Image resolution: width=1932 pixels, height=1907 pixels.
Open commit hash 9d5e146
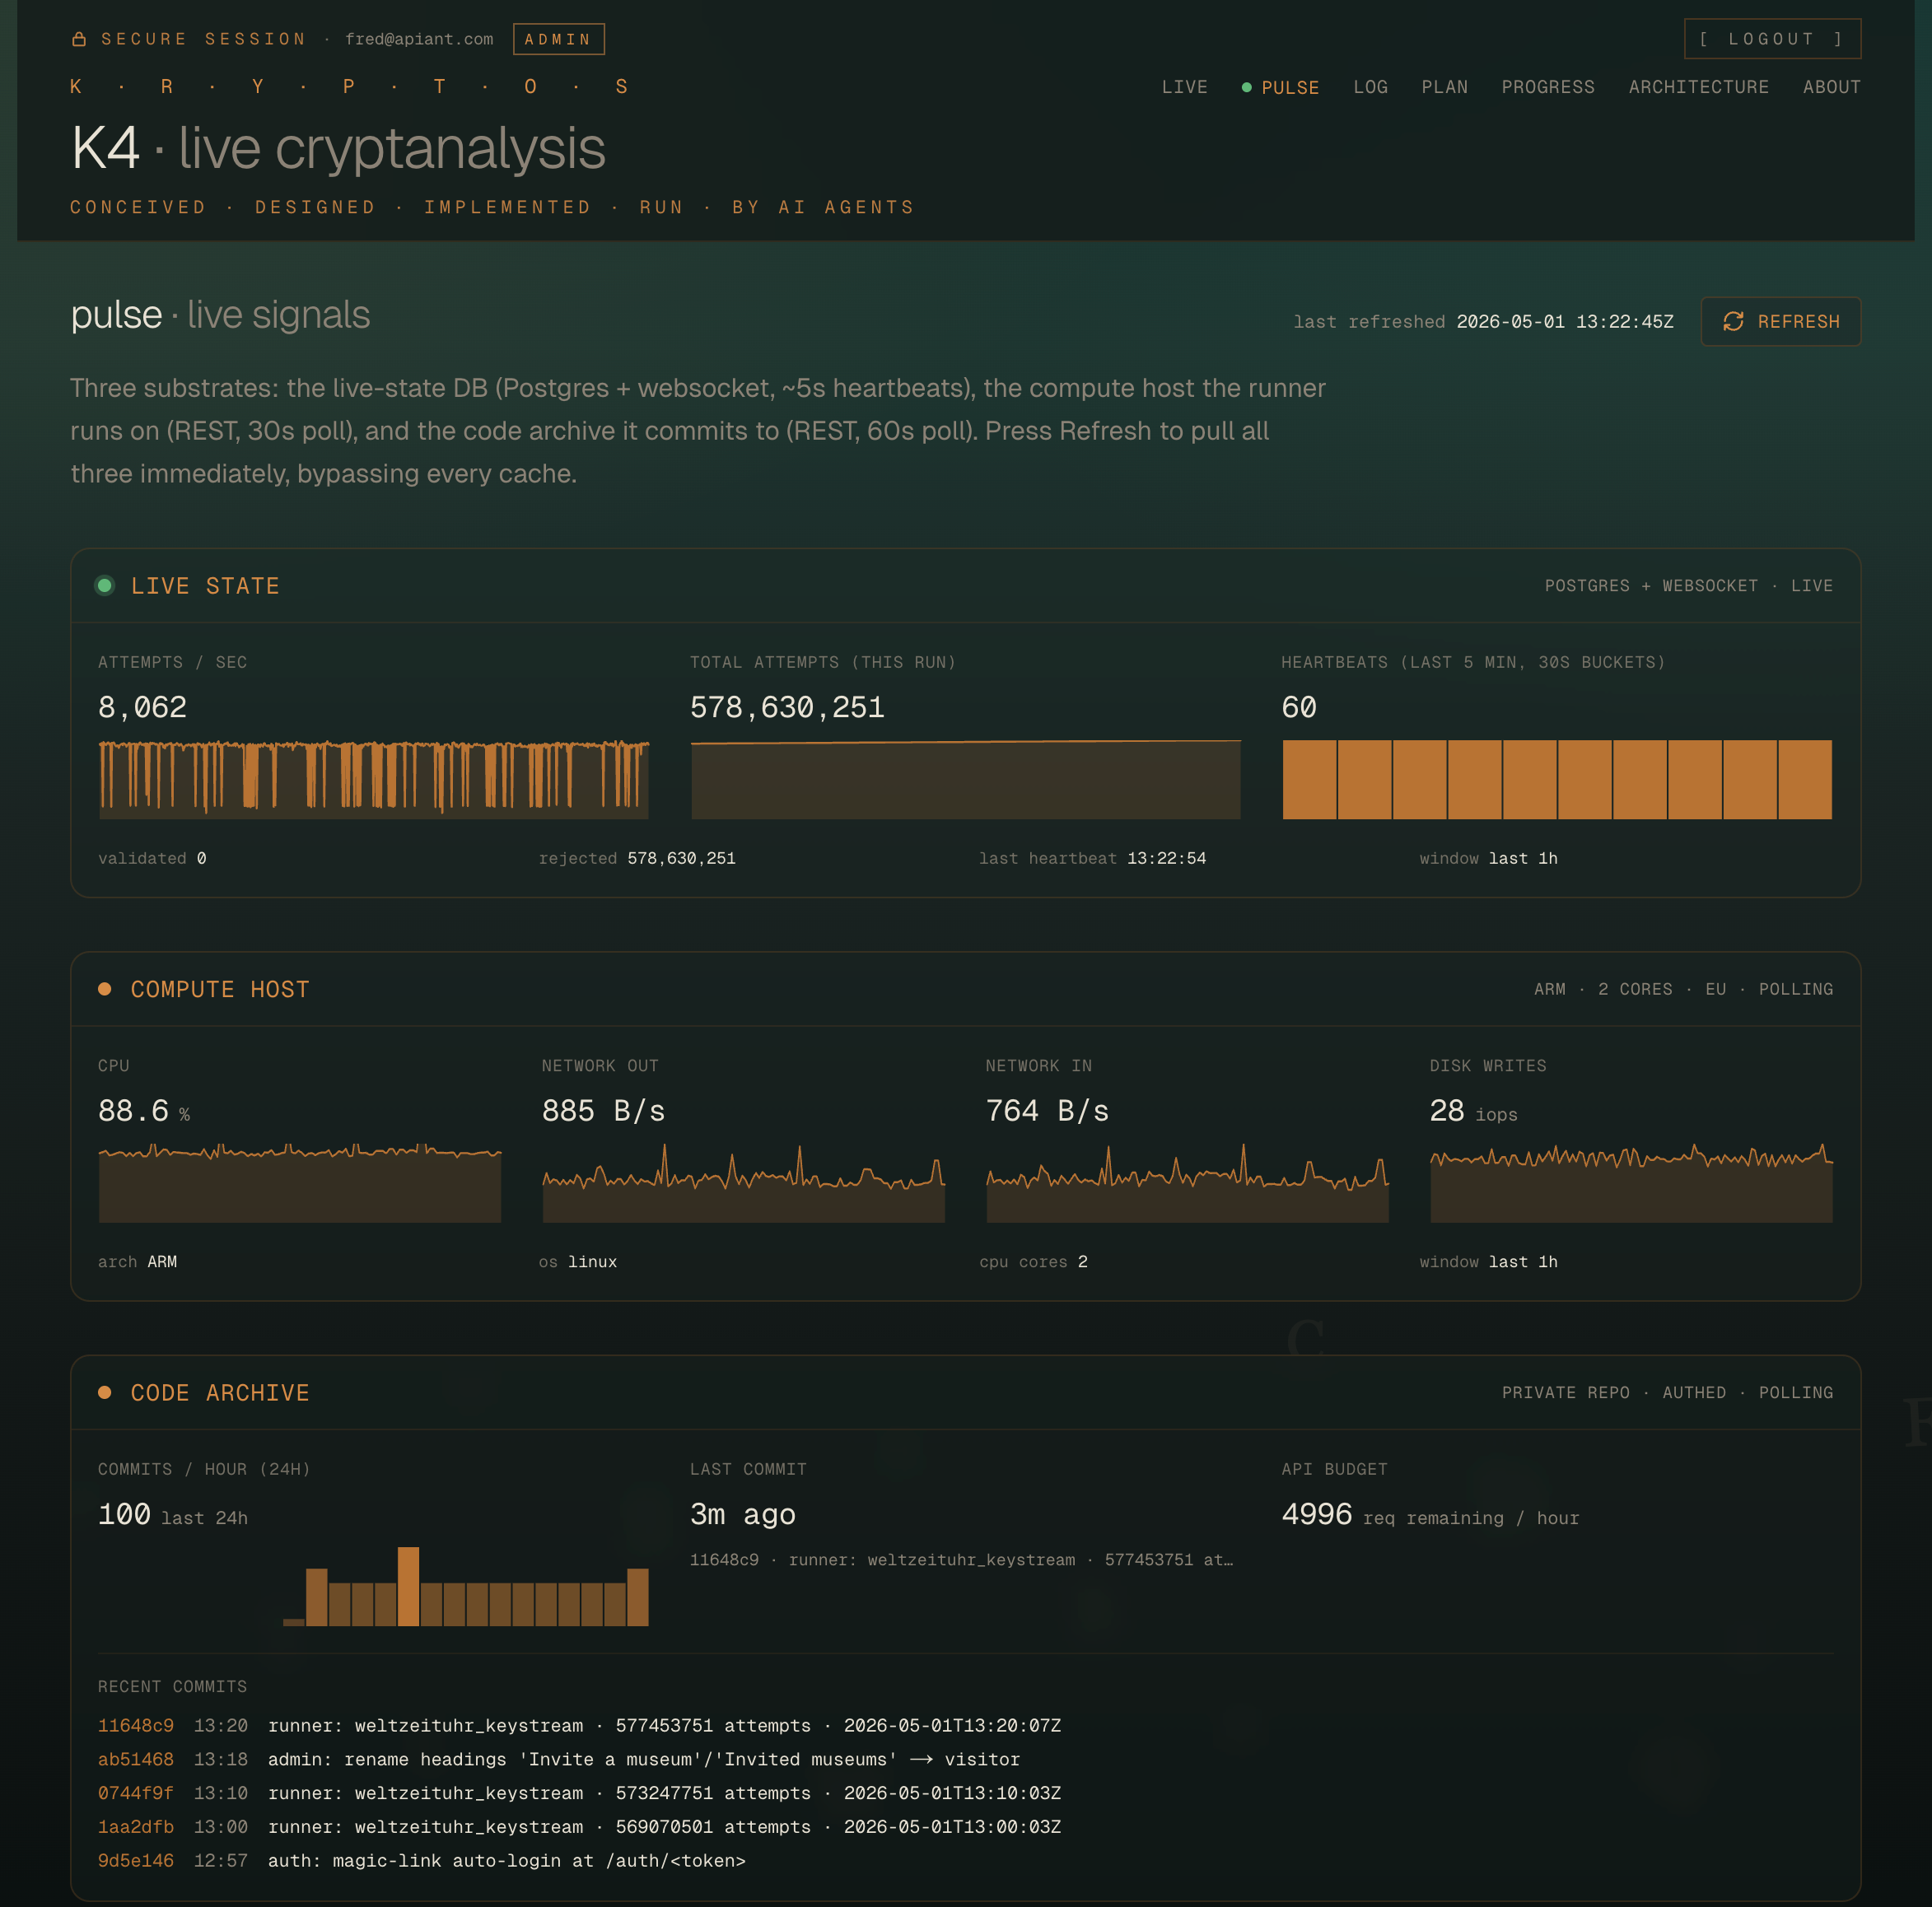pos(136,1860)
